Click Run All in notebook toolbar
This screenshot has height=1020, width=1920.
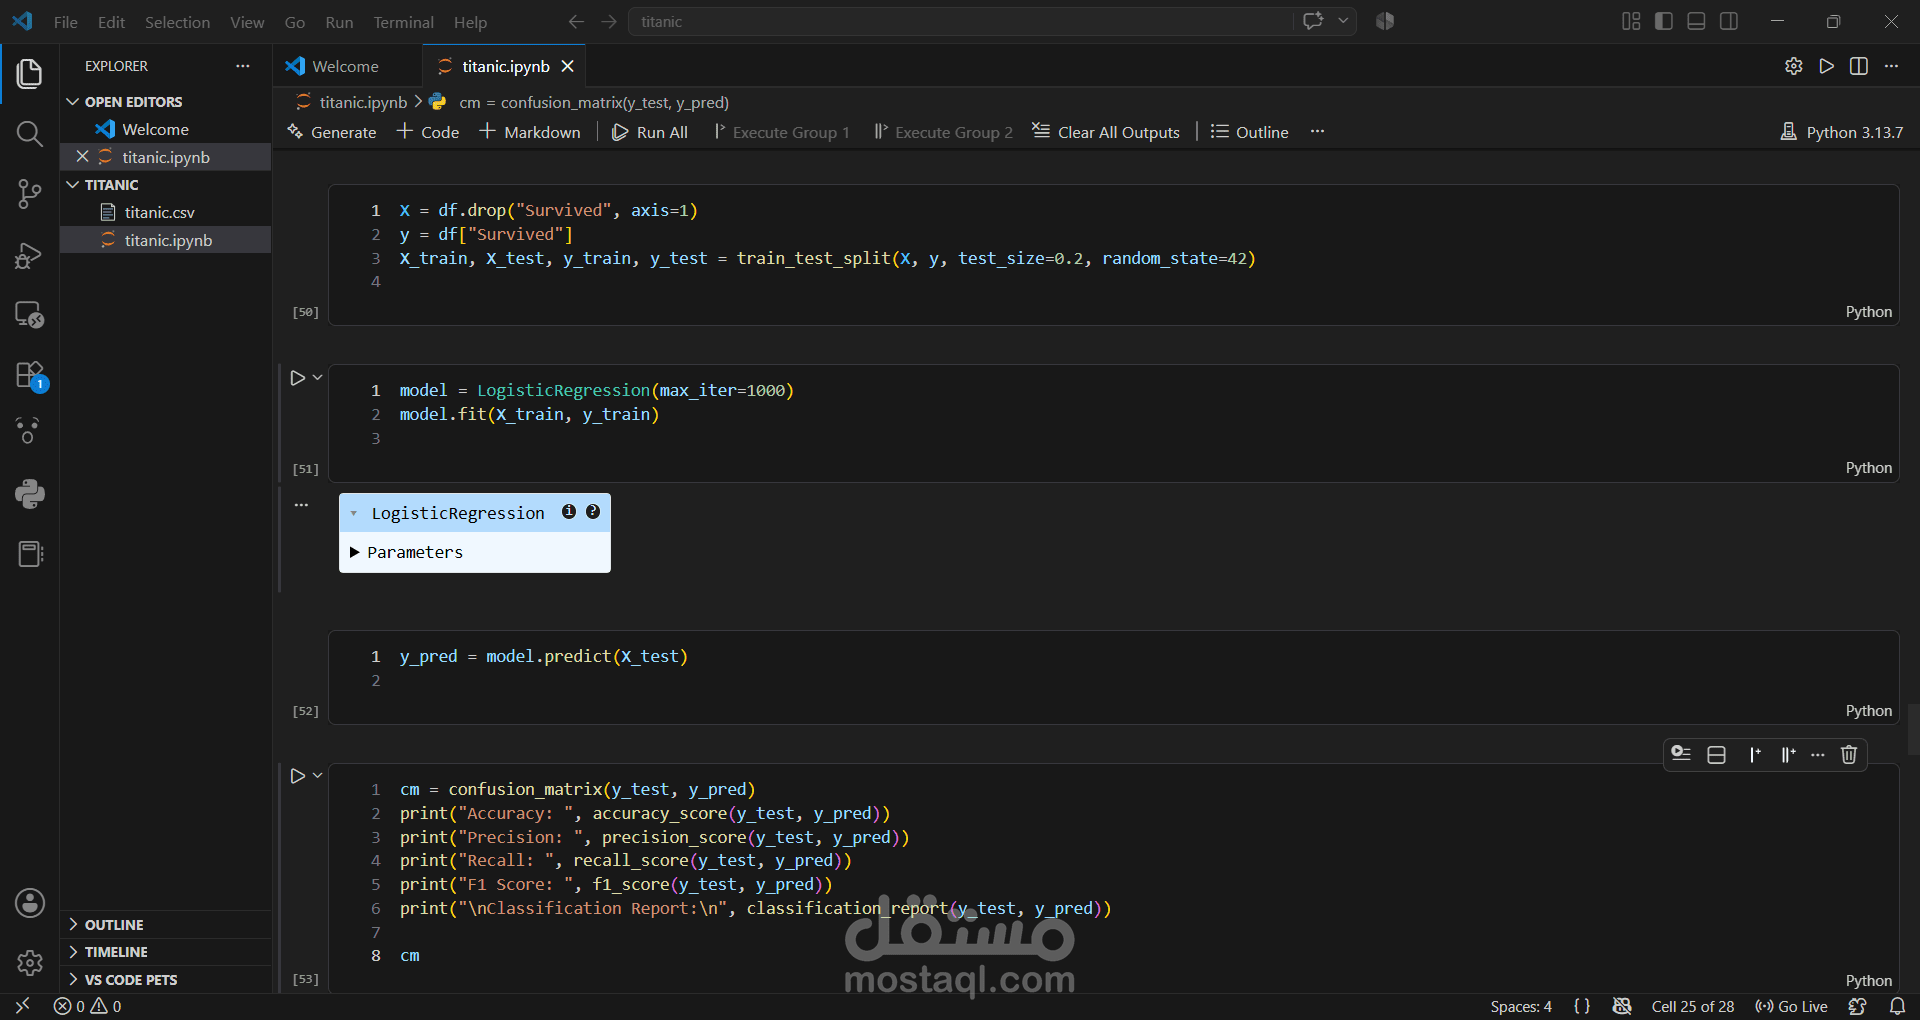tap(650, 132)
